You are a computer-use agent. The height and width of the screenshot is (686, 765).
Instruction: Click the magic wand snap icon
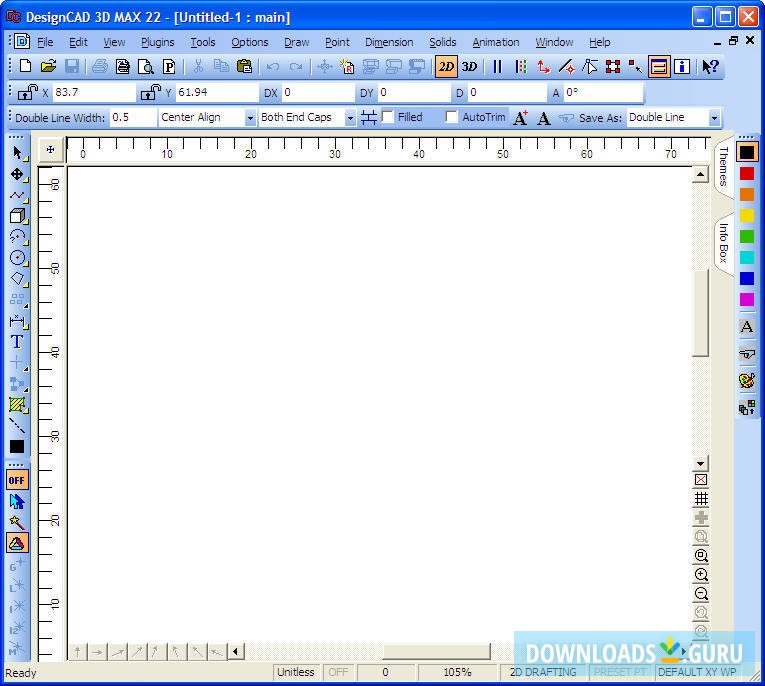(x=17, y=522)
